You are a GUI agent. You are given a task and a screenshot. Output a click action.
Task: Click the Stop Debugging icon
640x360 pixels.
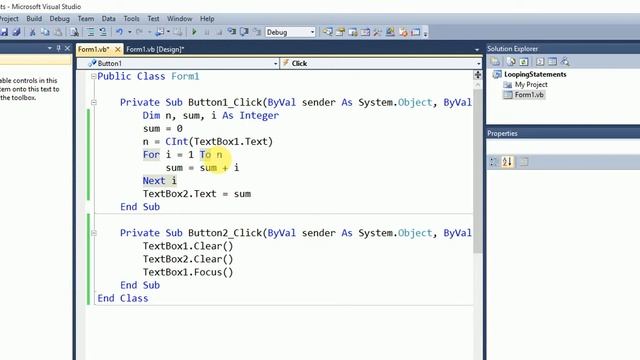219,32
